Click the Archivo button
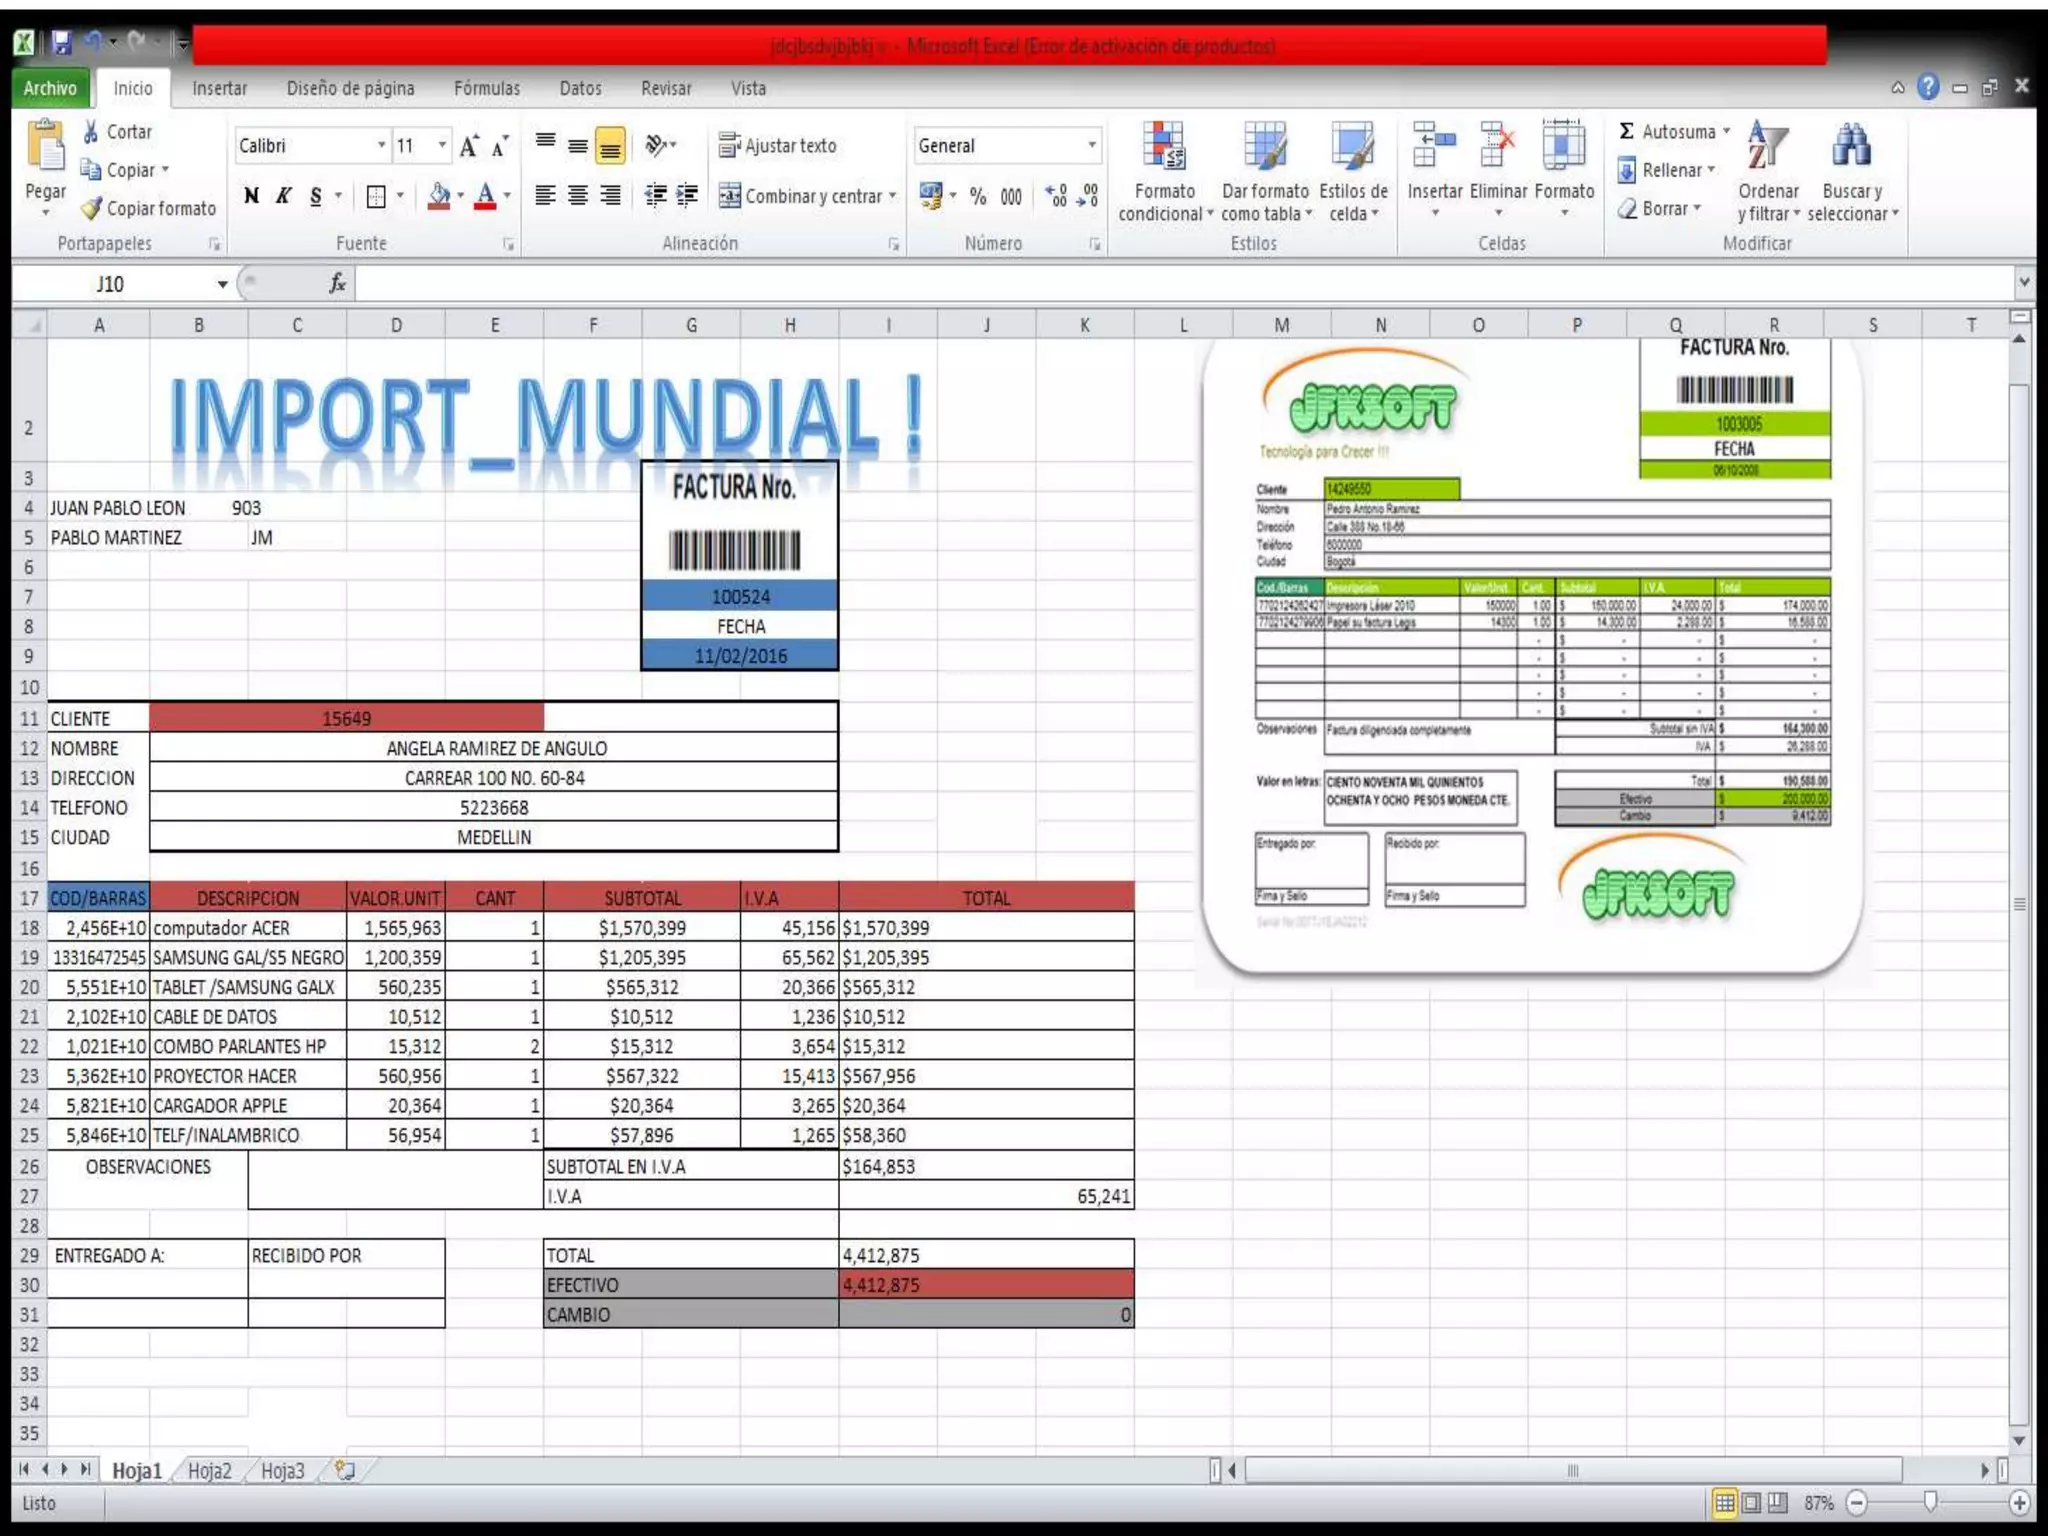 [50, 88]
